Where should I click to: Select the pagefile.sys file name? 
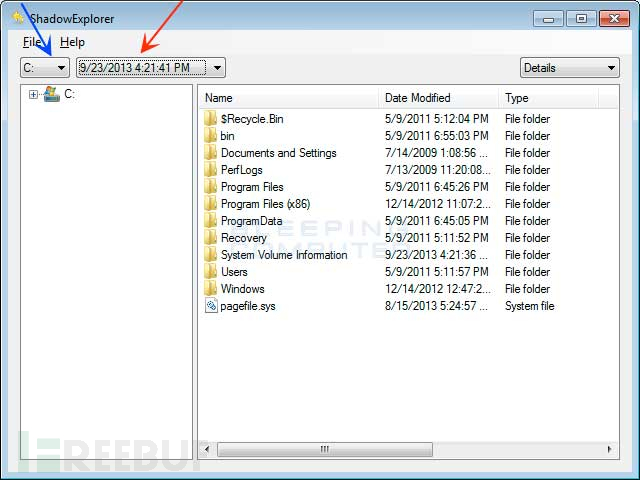(x=248, y=306)
